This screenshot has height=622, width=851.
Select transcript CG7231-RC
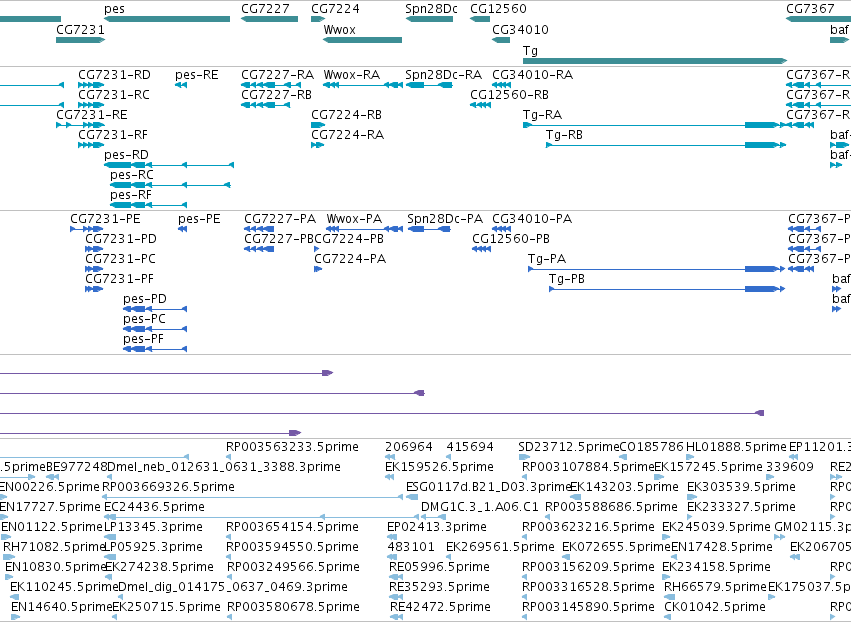click(x=114, y=95)
